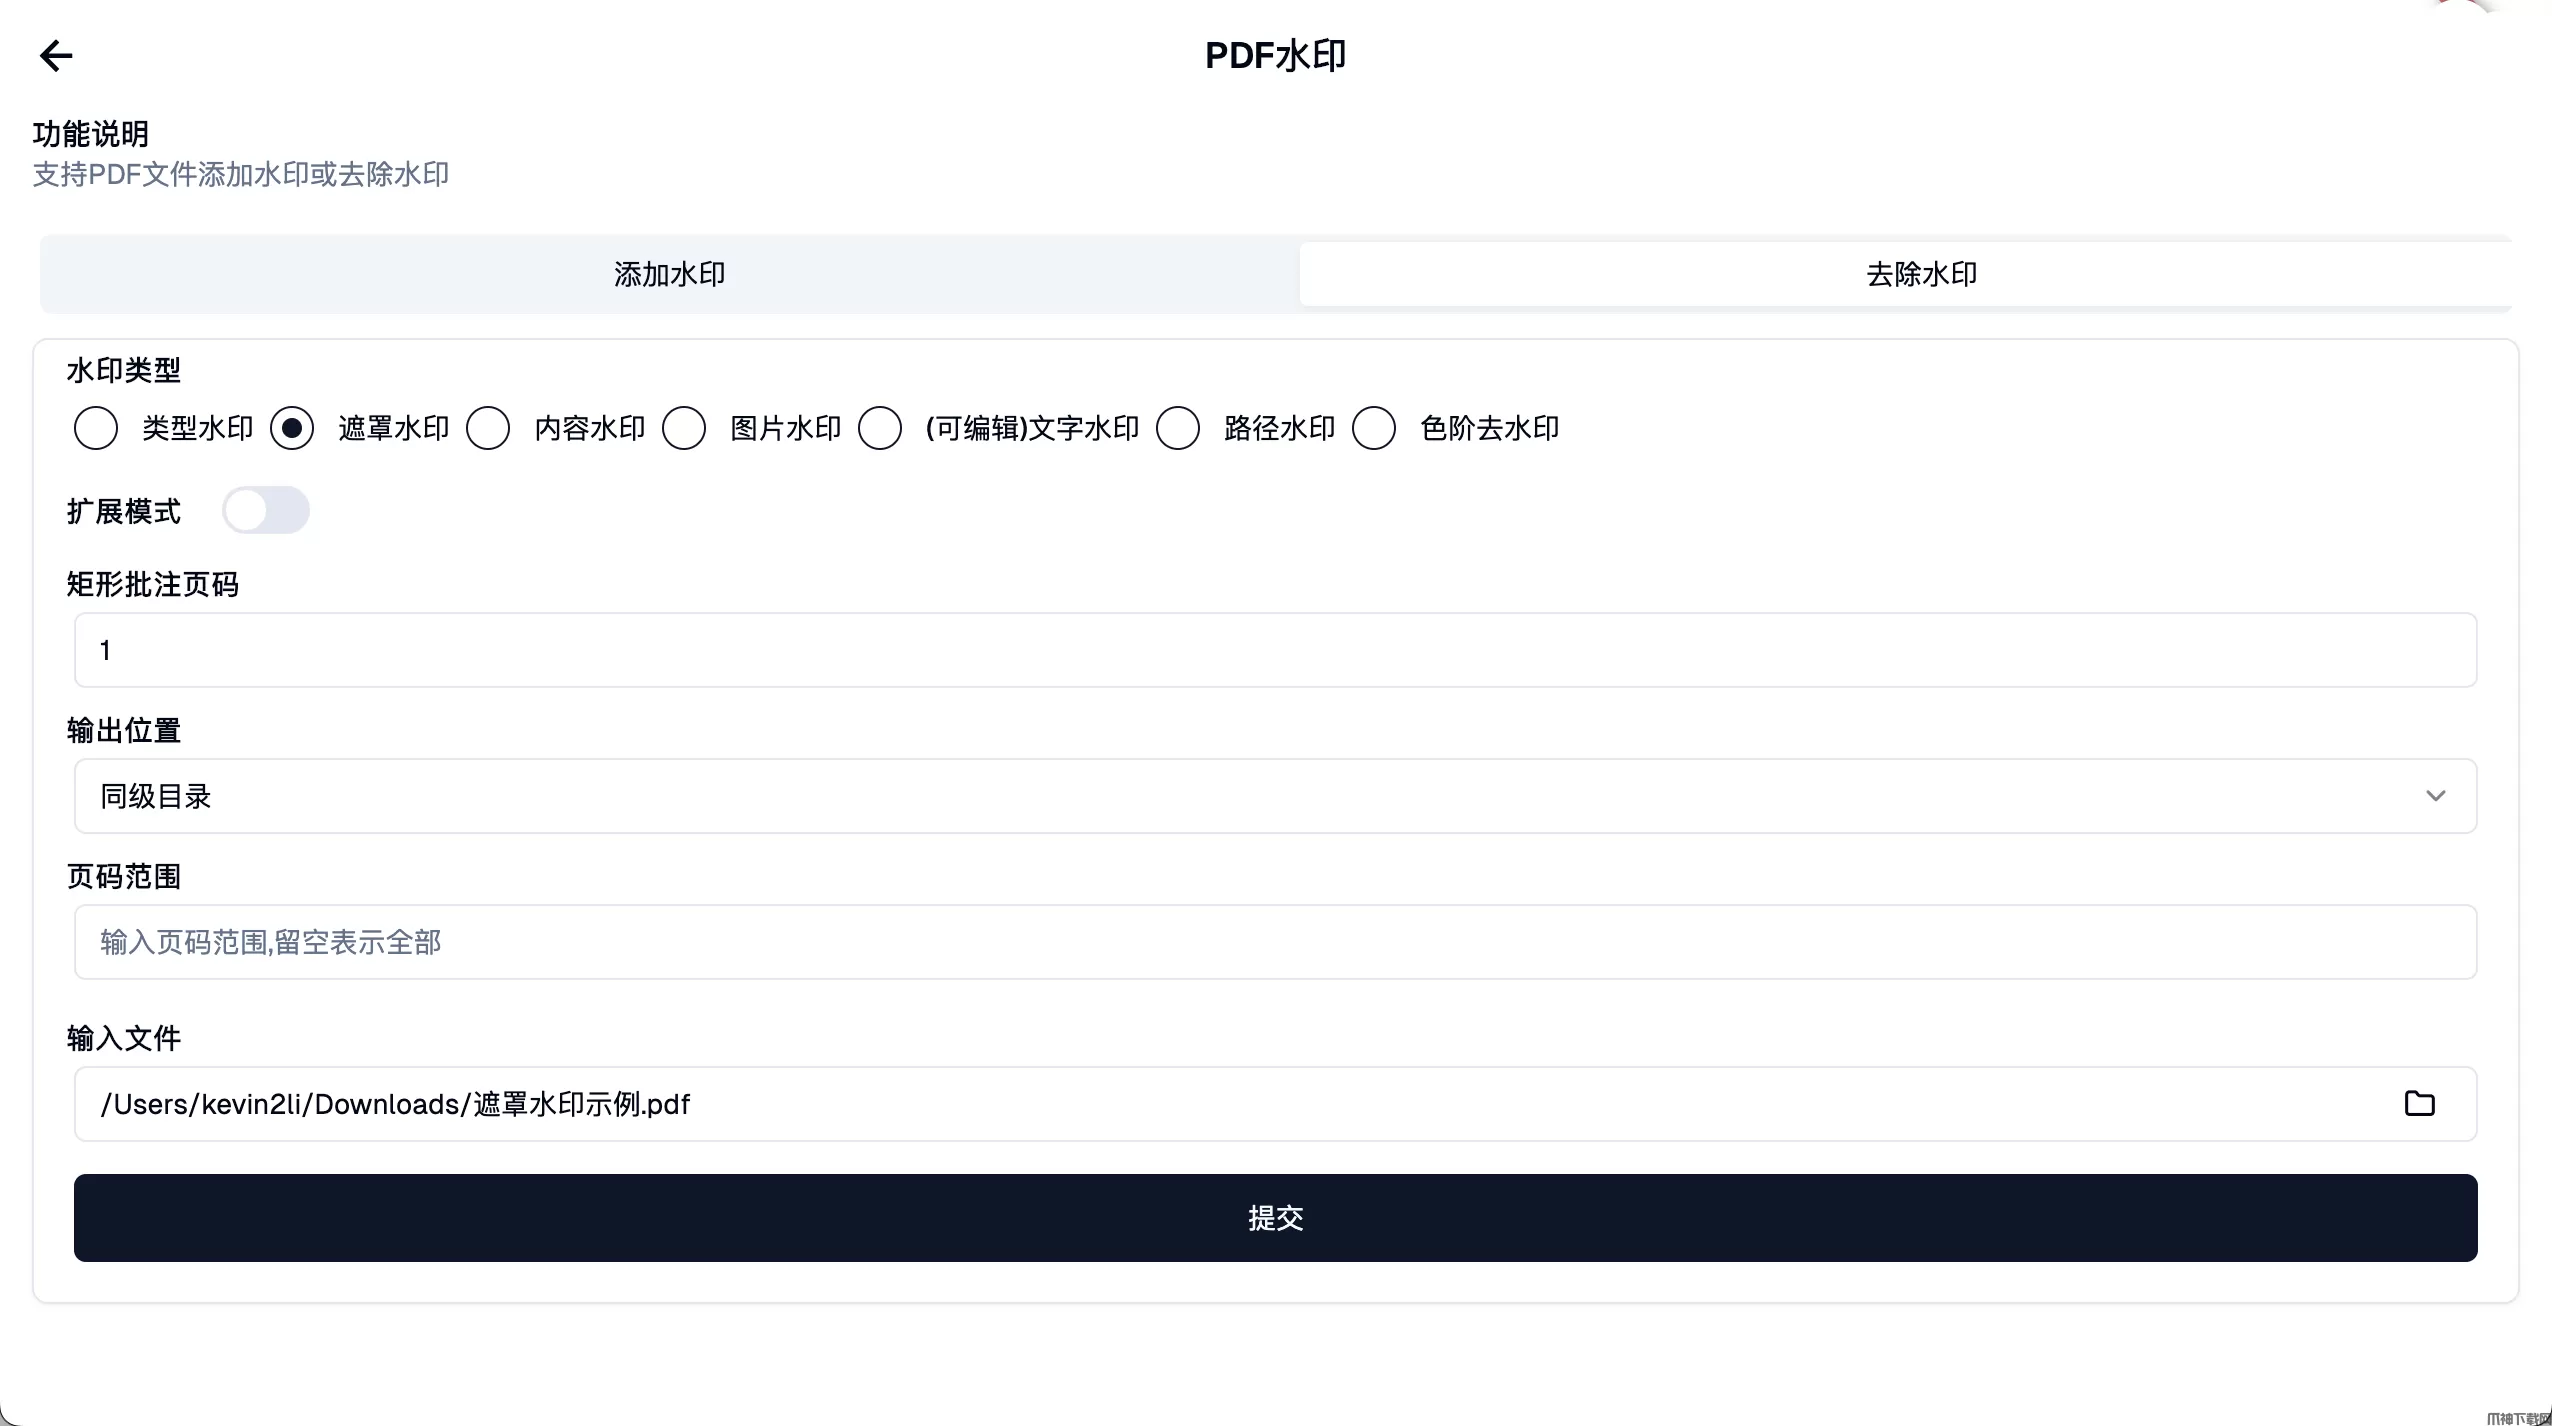
Task: Switch to the 添加水印 tab
Action: click(x=669, y=274)
